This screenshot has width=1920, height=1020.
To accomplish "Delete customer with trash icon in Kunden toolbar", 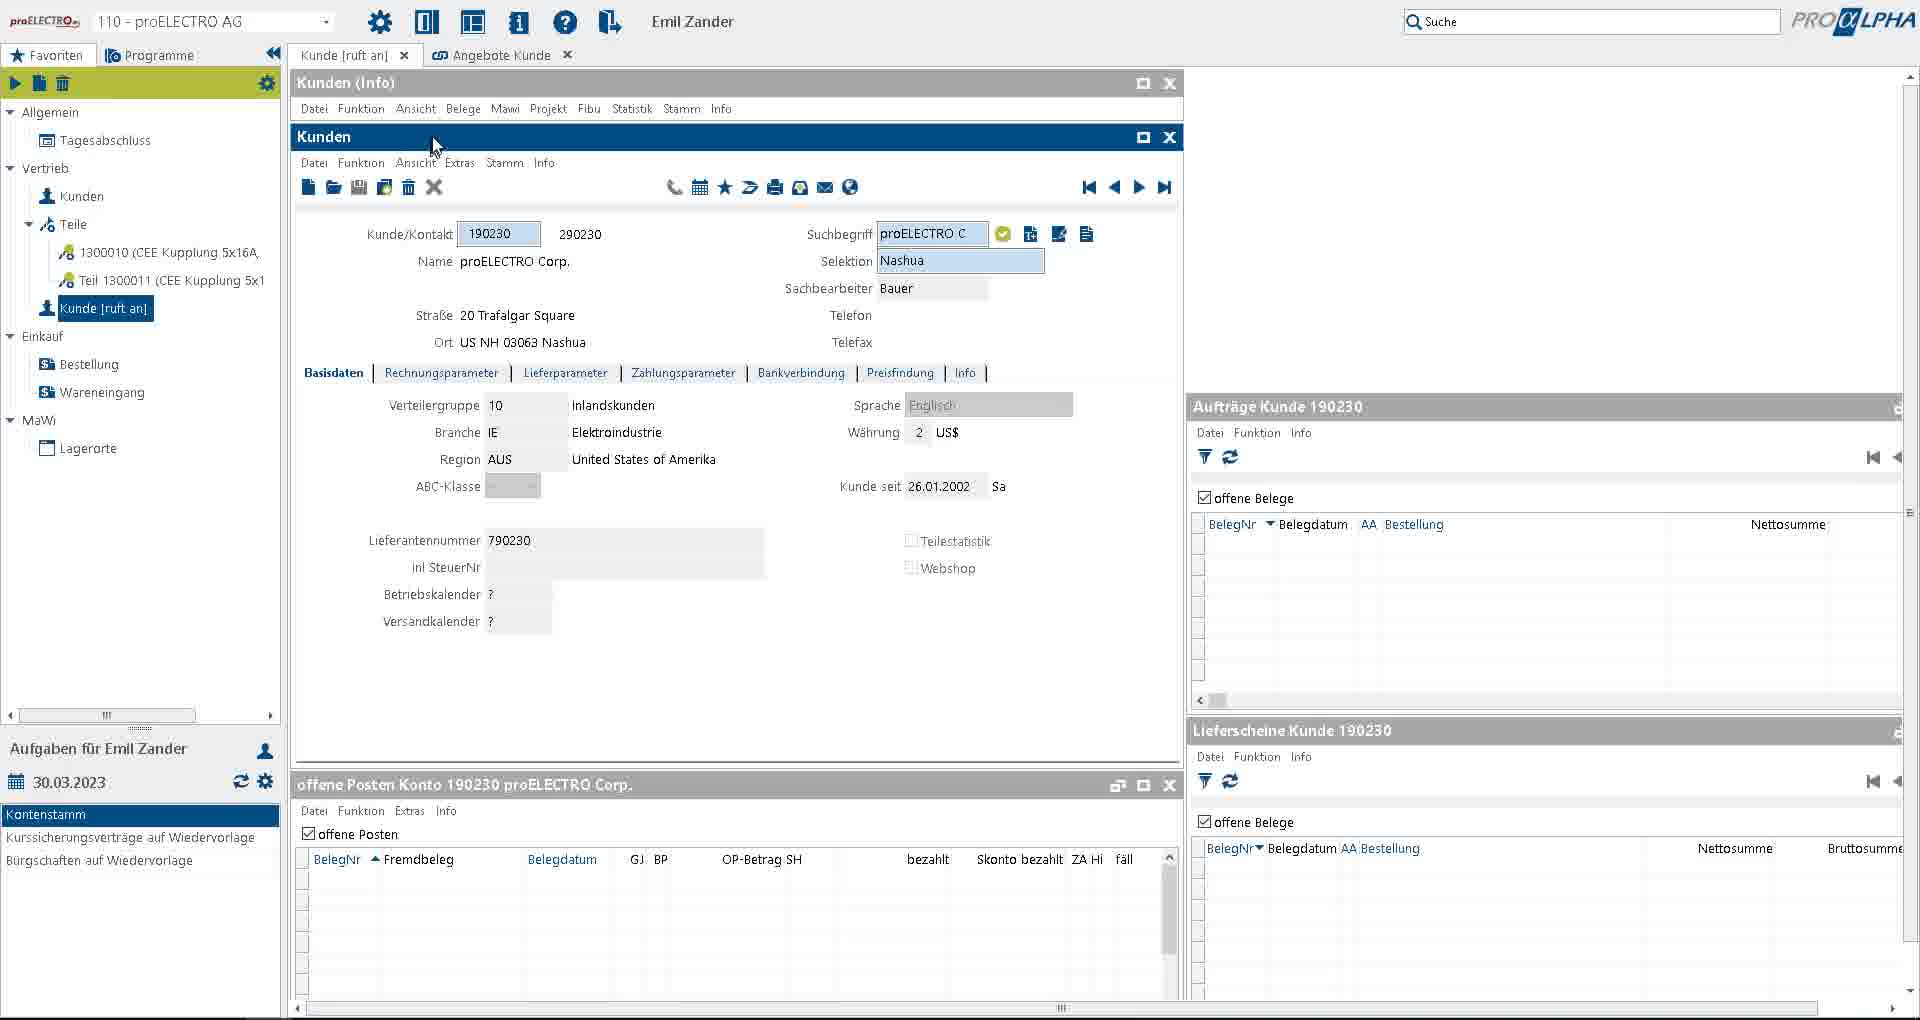I will [x=409, y=187].
